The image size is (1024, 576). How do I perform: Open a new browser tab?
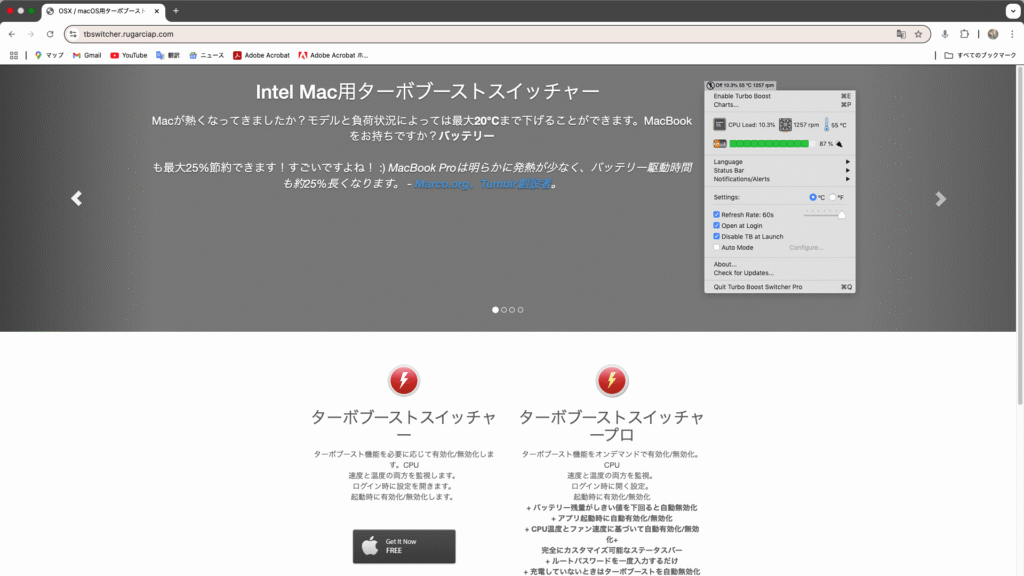pos(176,11)
